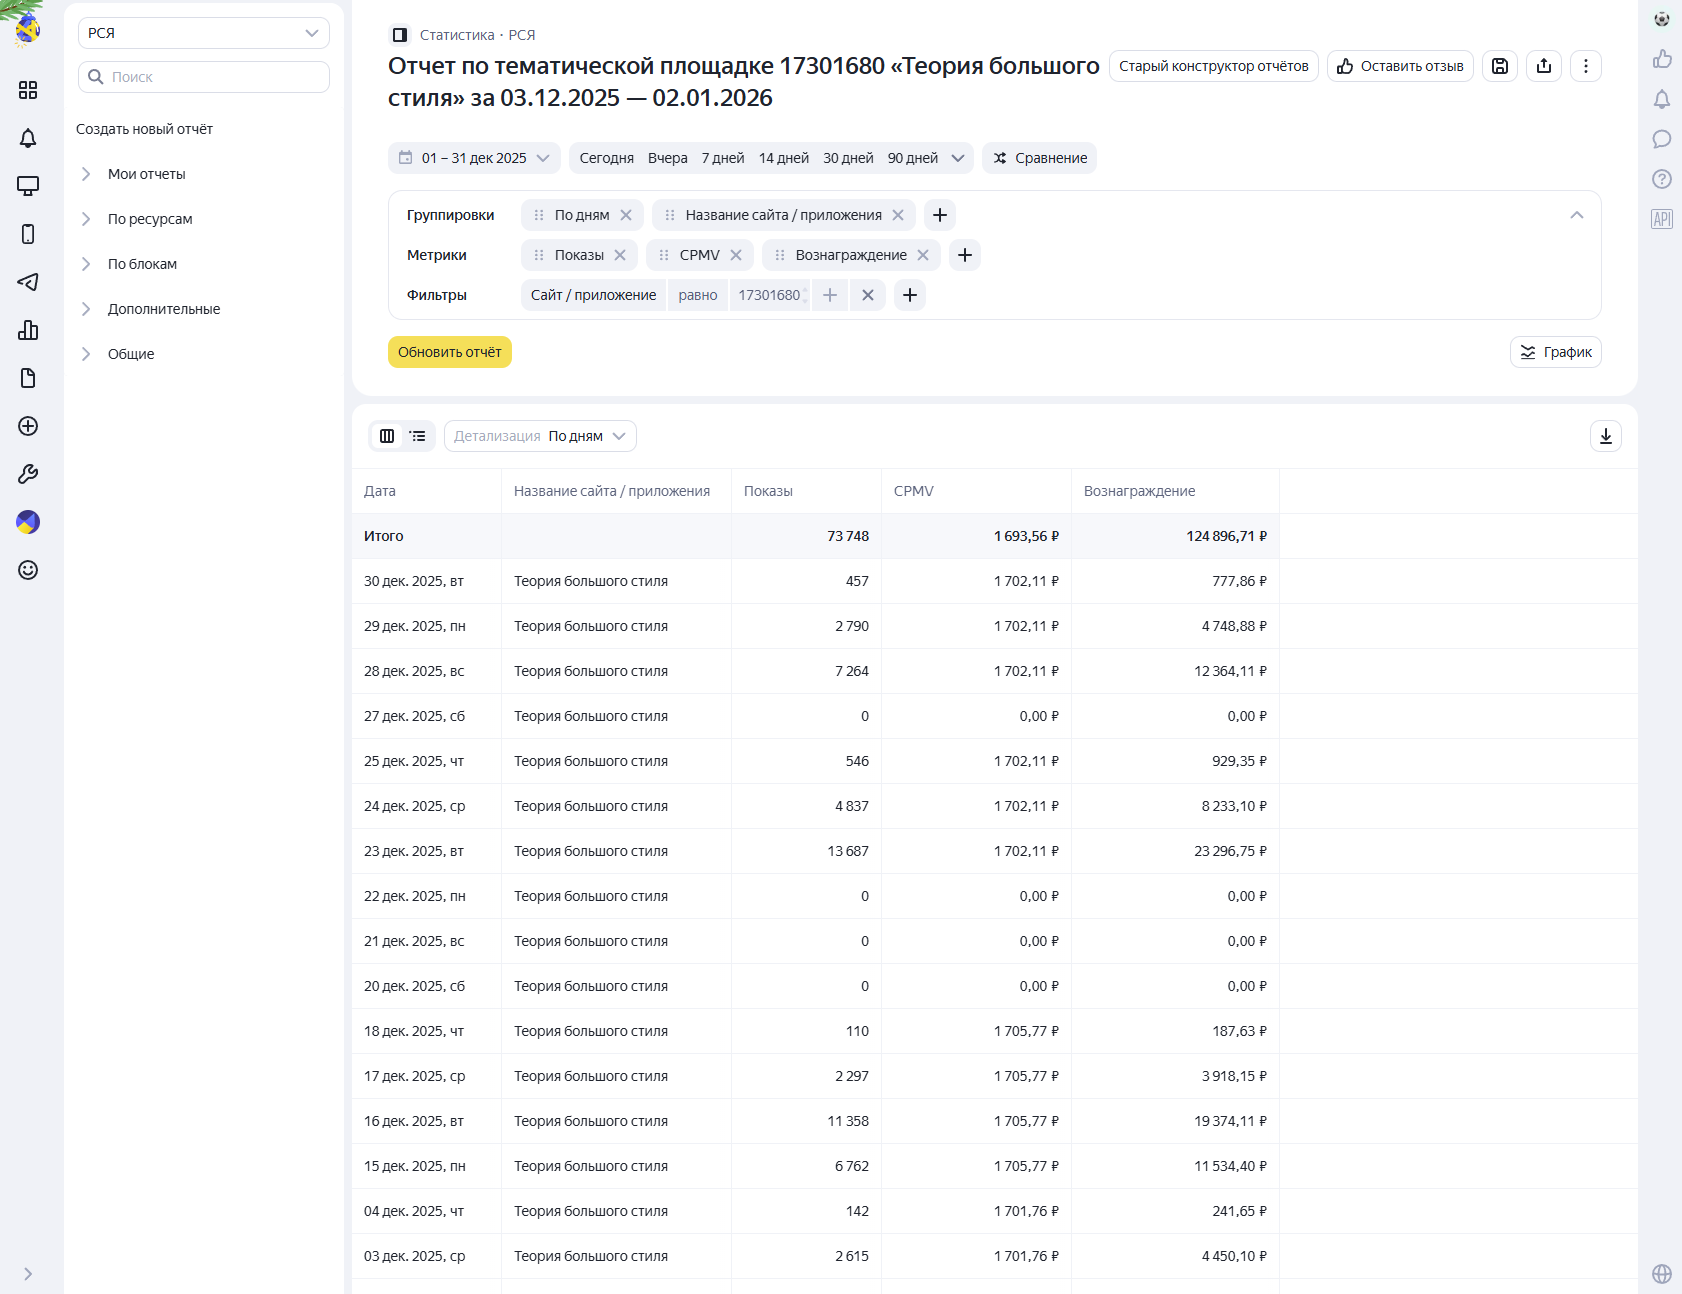The height and width of the screenshot is (1294, 1682).
Task: Delete the site filter with X
Action: coord(868,295)
